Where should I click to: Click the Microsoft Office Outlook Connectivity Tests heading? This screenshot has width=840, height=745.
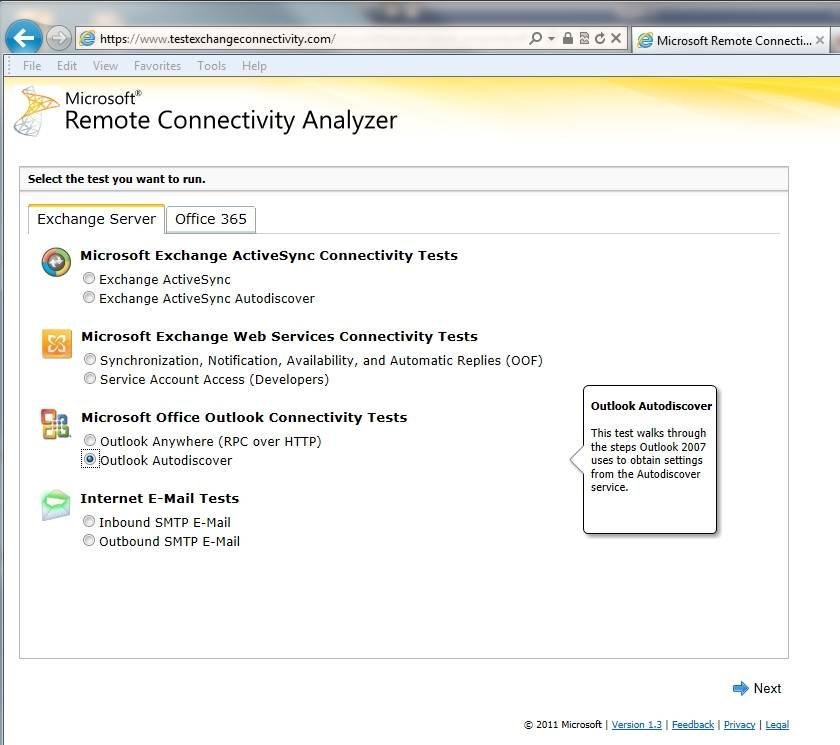coord(244,417)
